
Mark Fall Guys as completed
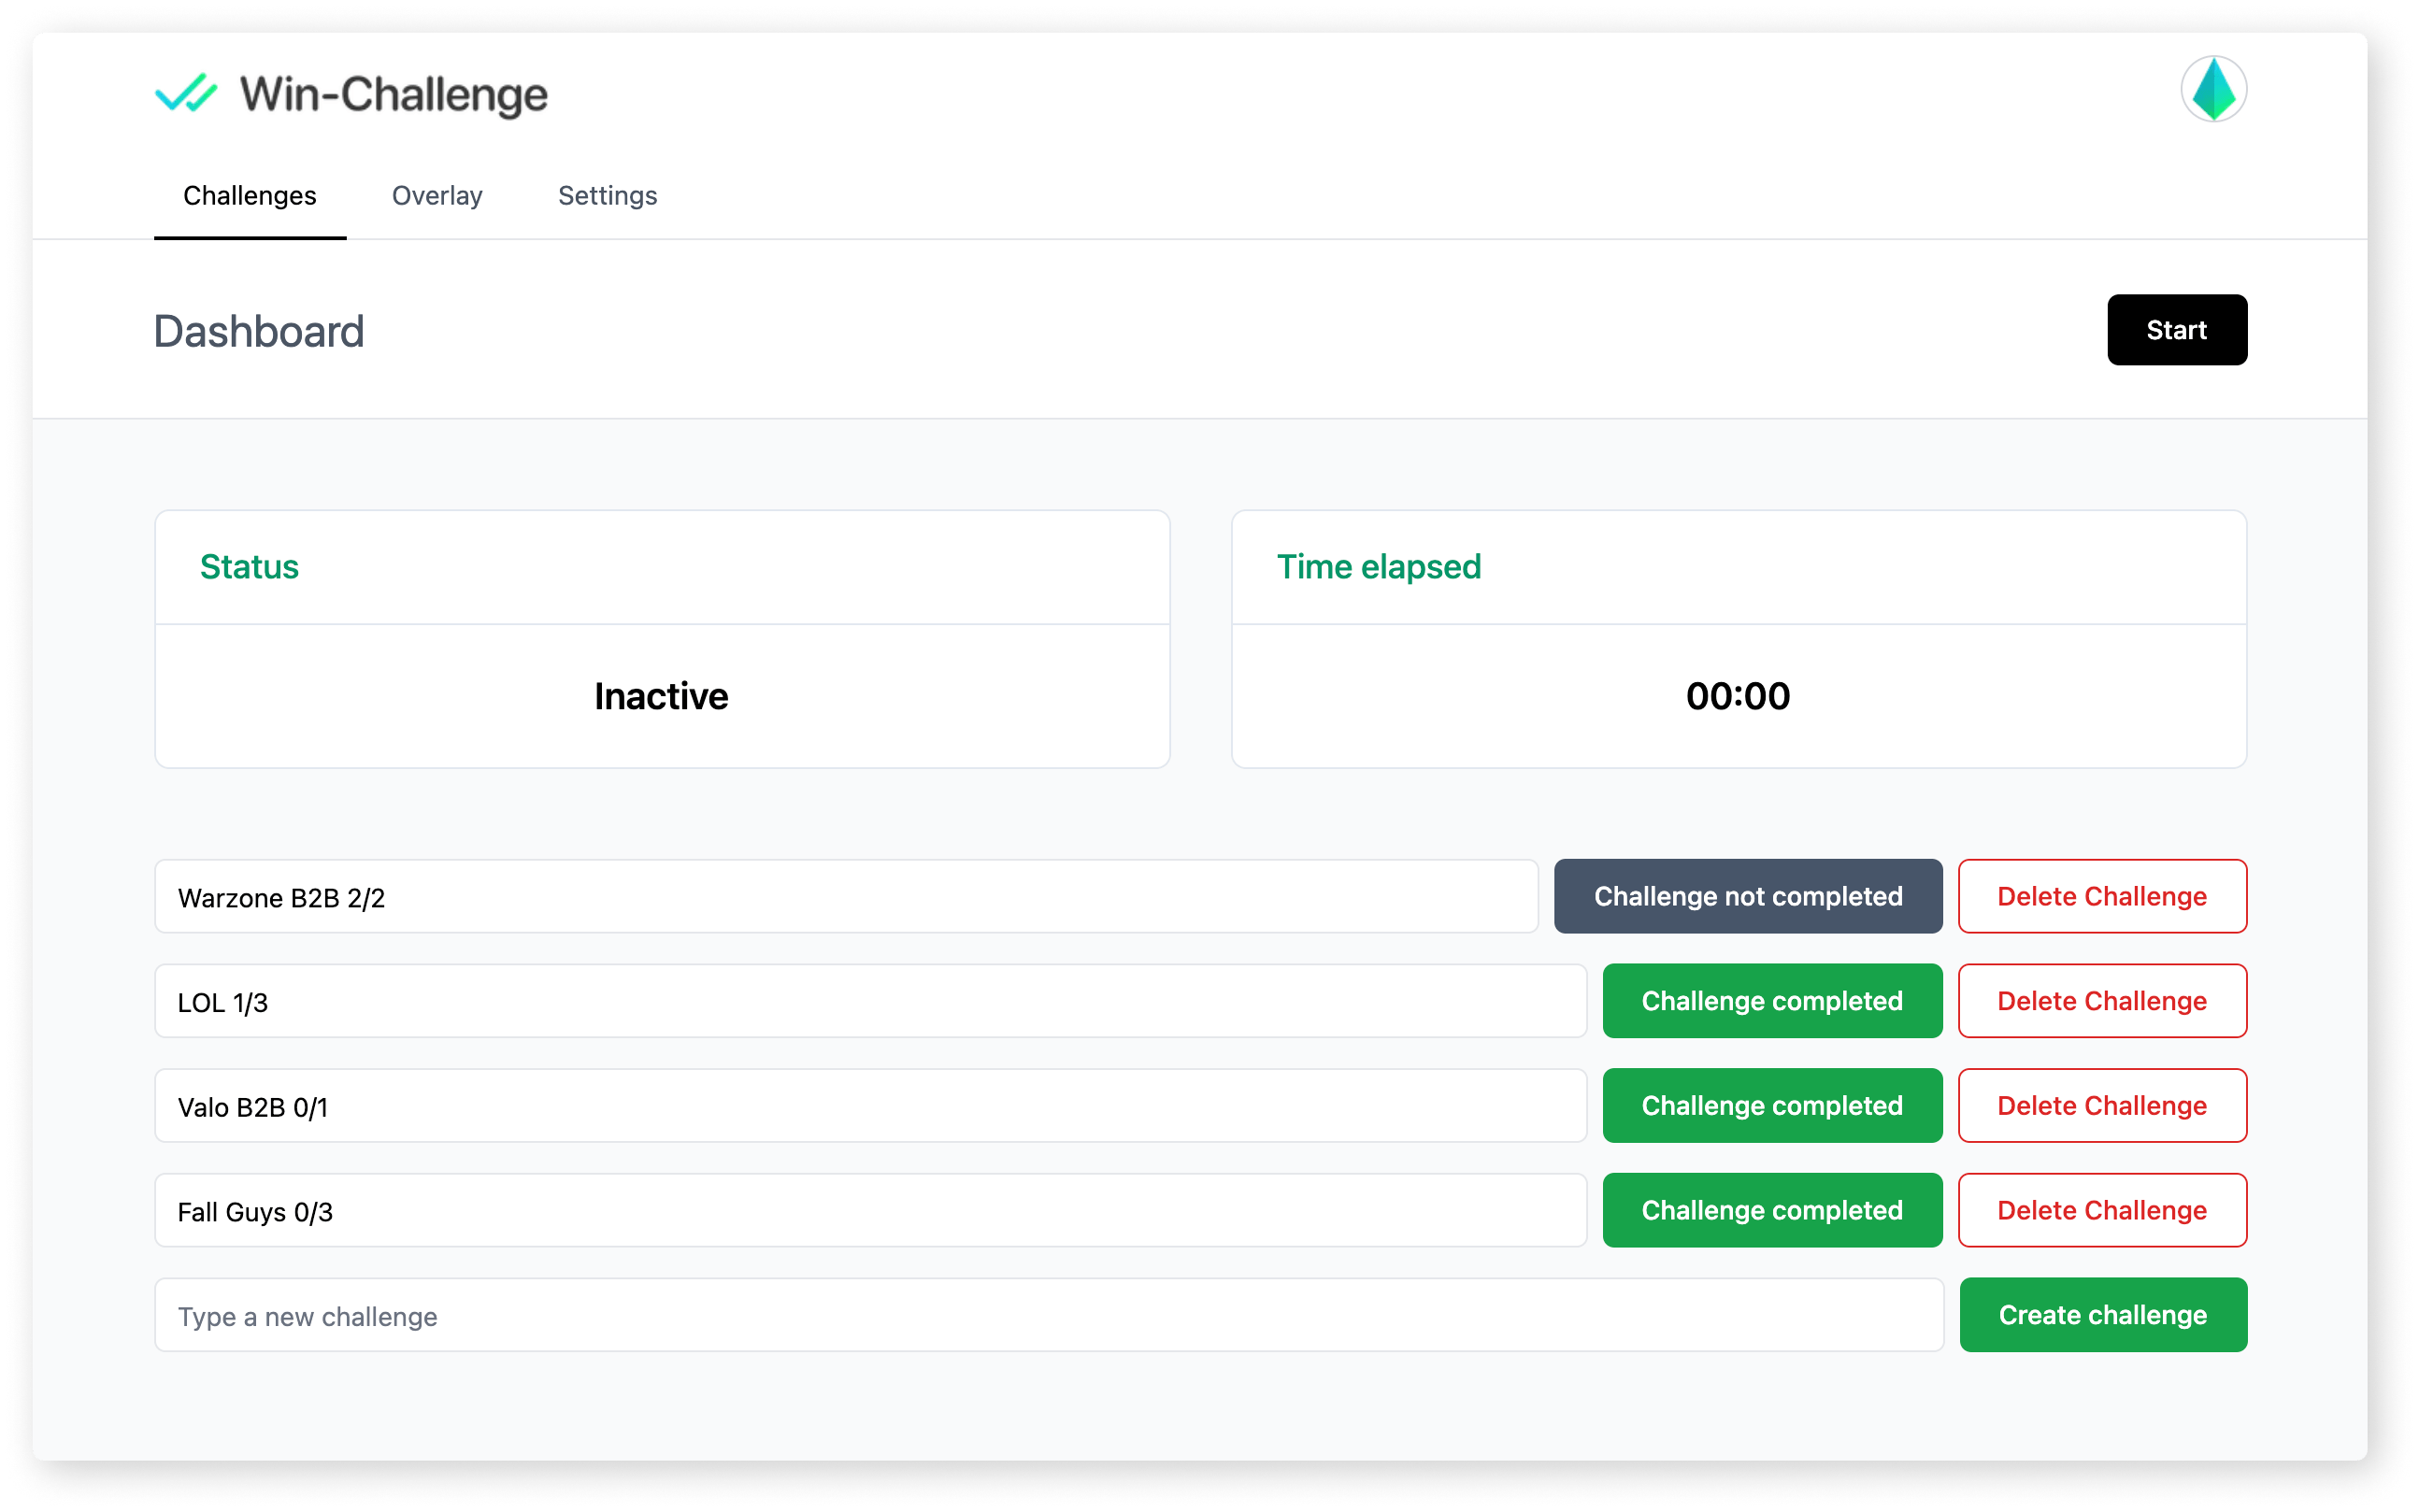[x=1771, y=1209]
